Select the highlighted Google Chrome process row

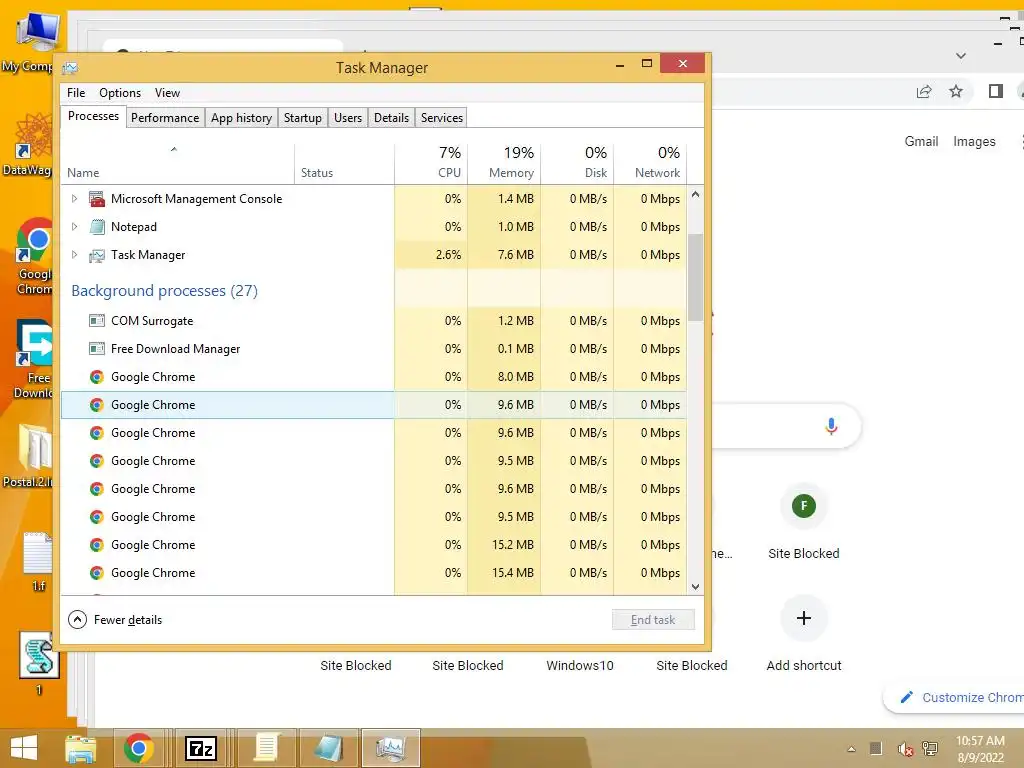(x=374, y=405)
